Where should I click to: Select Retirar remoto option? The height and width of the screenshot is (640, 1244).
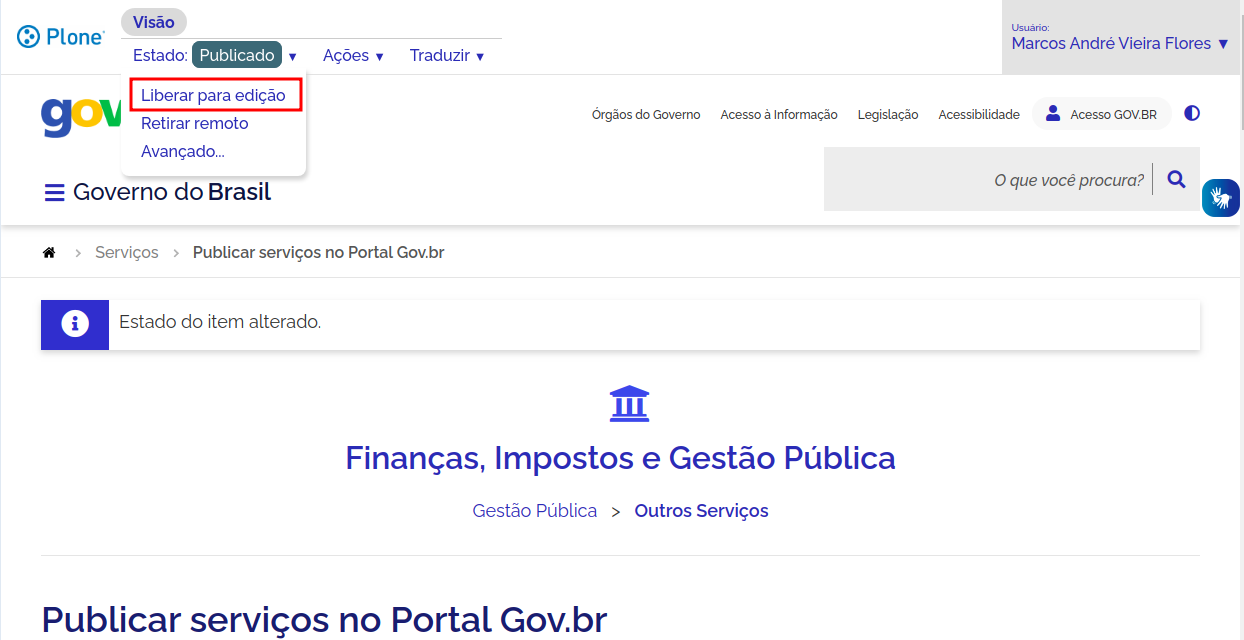(x=194, y=123)
